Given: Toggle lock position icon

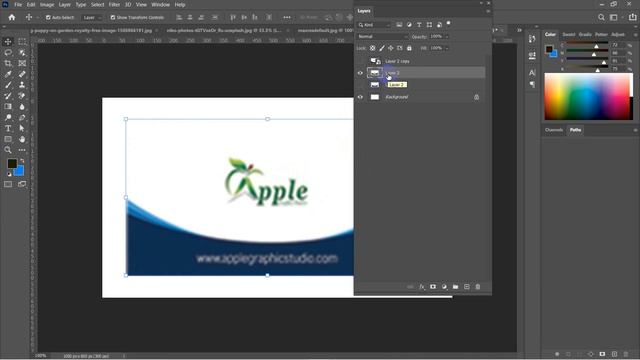Looking at the screenshot, I should pos(391,48).
